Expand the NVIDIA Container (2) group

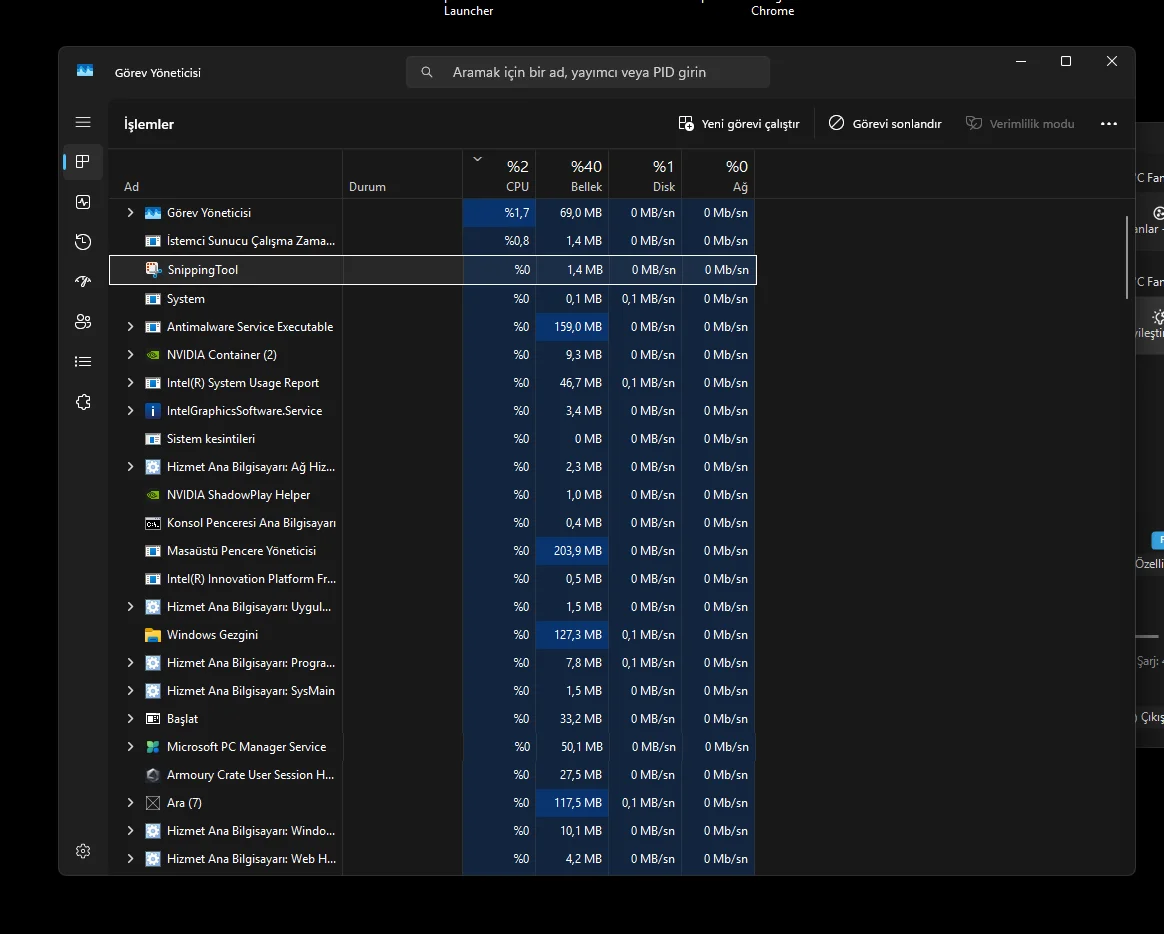tap(130, 355)
